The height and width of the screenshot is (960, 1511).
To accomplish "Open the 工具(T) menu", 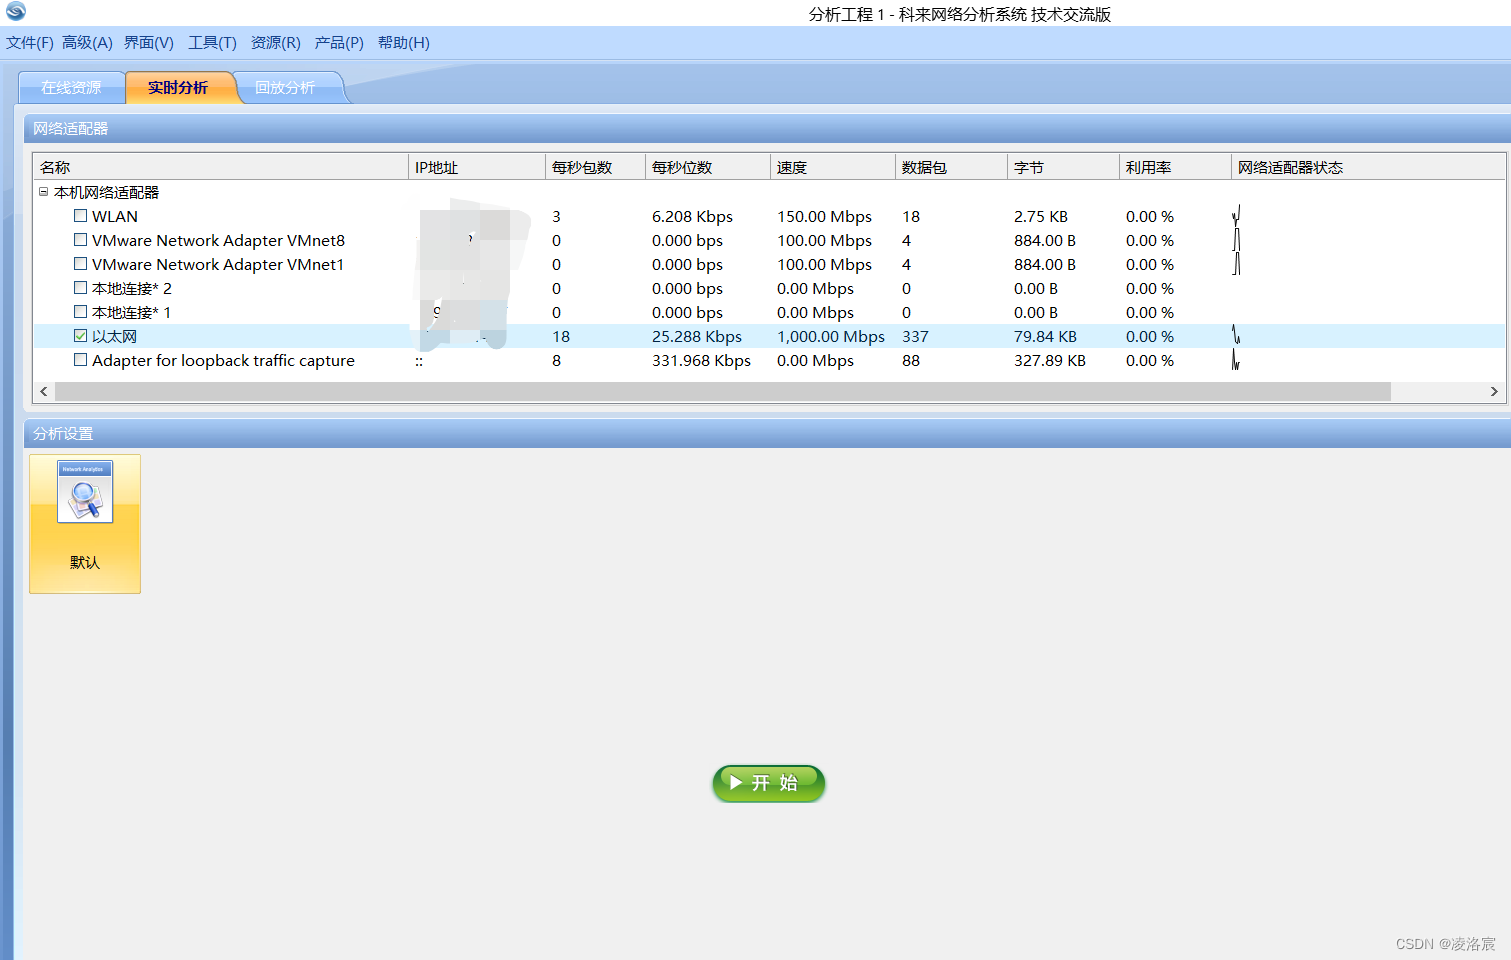I will pos(212,43).
